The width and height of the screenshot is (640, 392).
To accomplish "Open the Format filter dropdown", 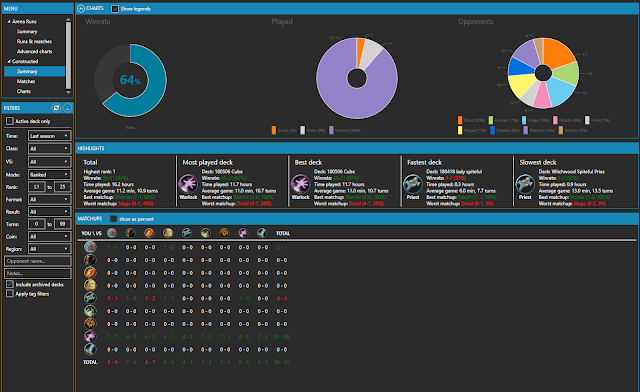I will coord(49,199).
